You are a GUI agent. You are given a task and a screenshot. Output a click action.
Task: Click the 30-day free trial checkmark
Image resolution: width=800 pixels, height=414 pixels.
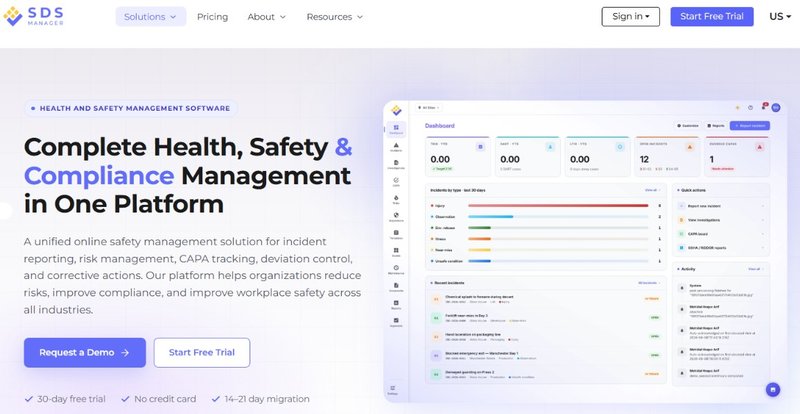pos(29,399)
